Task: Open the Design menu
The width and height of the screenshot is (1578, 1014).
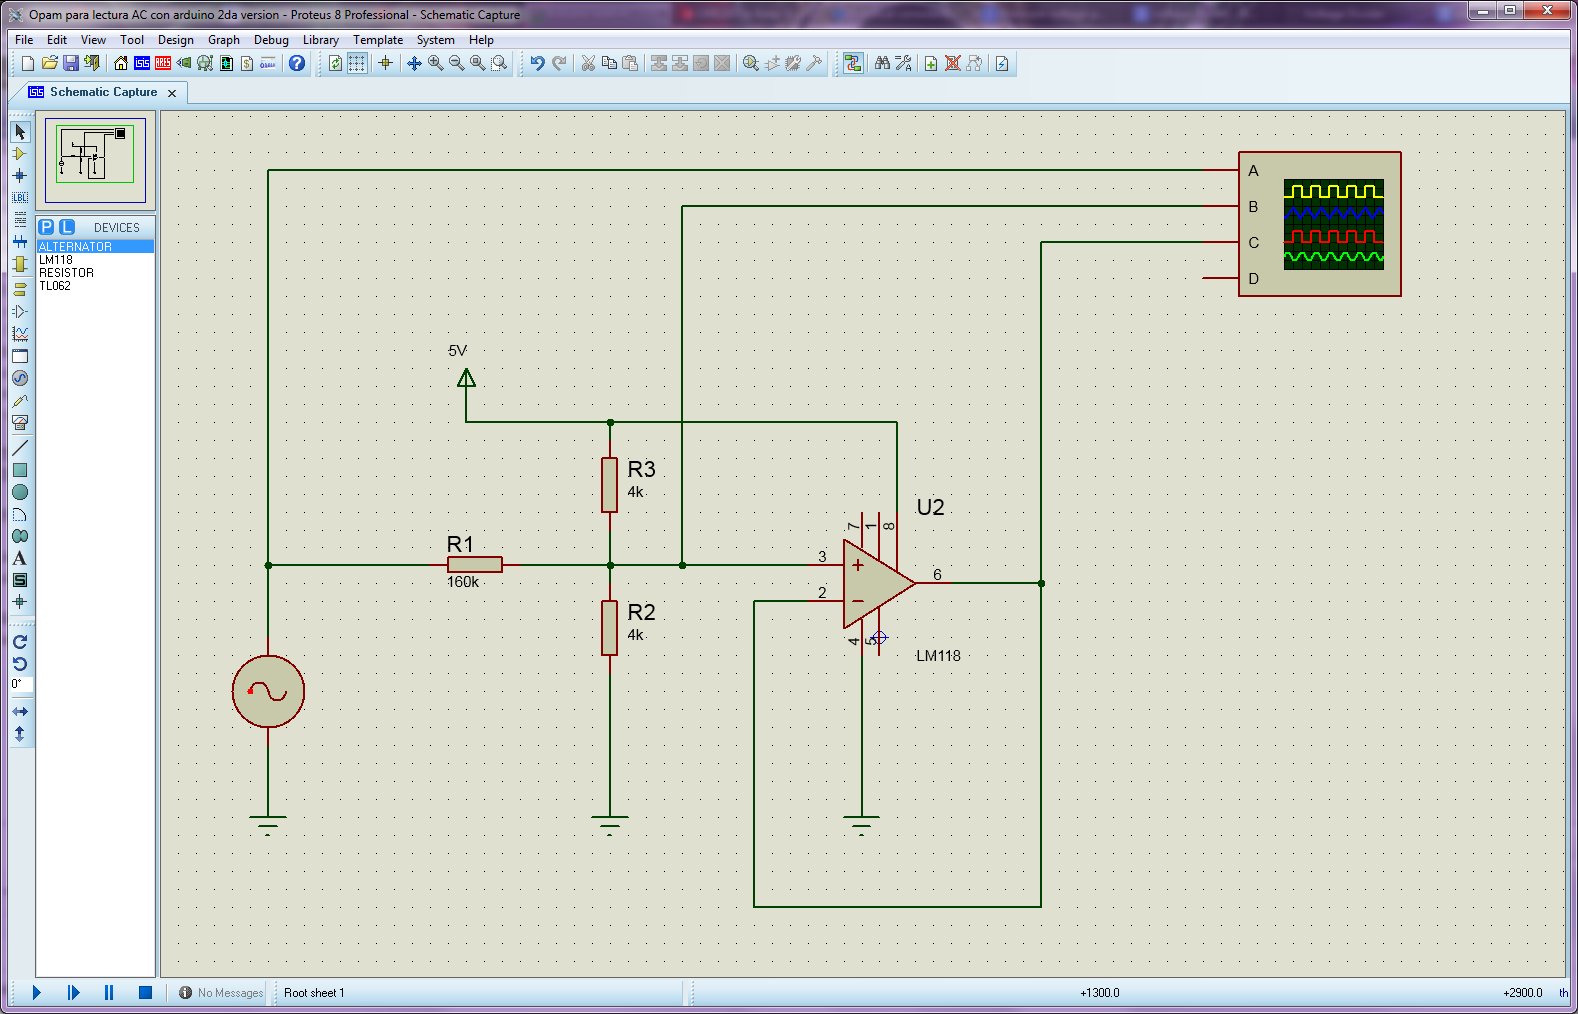Action: 176,40
